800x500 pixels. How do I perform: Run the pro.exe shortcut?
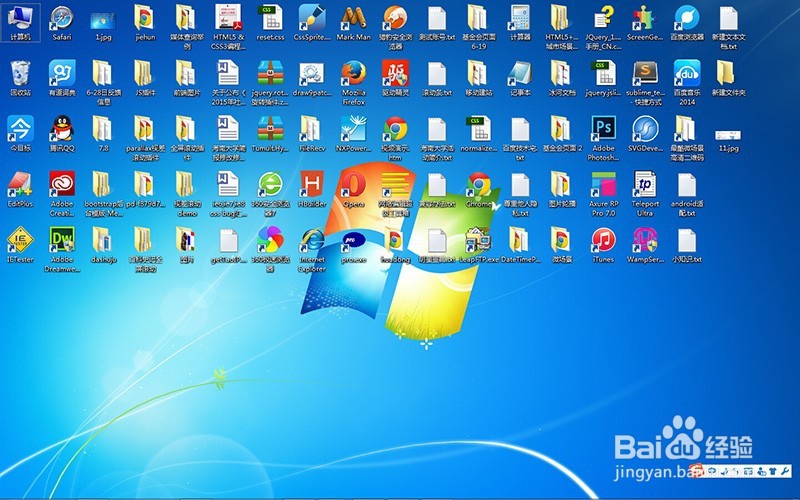click(354, 245)
